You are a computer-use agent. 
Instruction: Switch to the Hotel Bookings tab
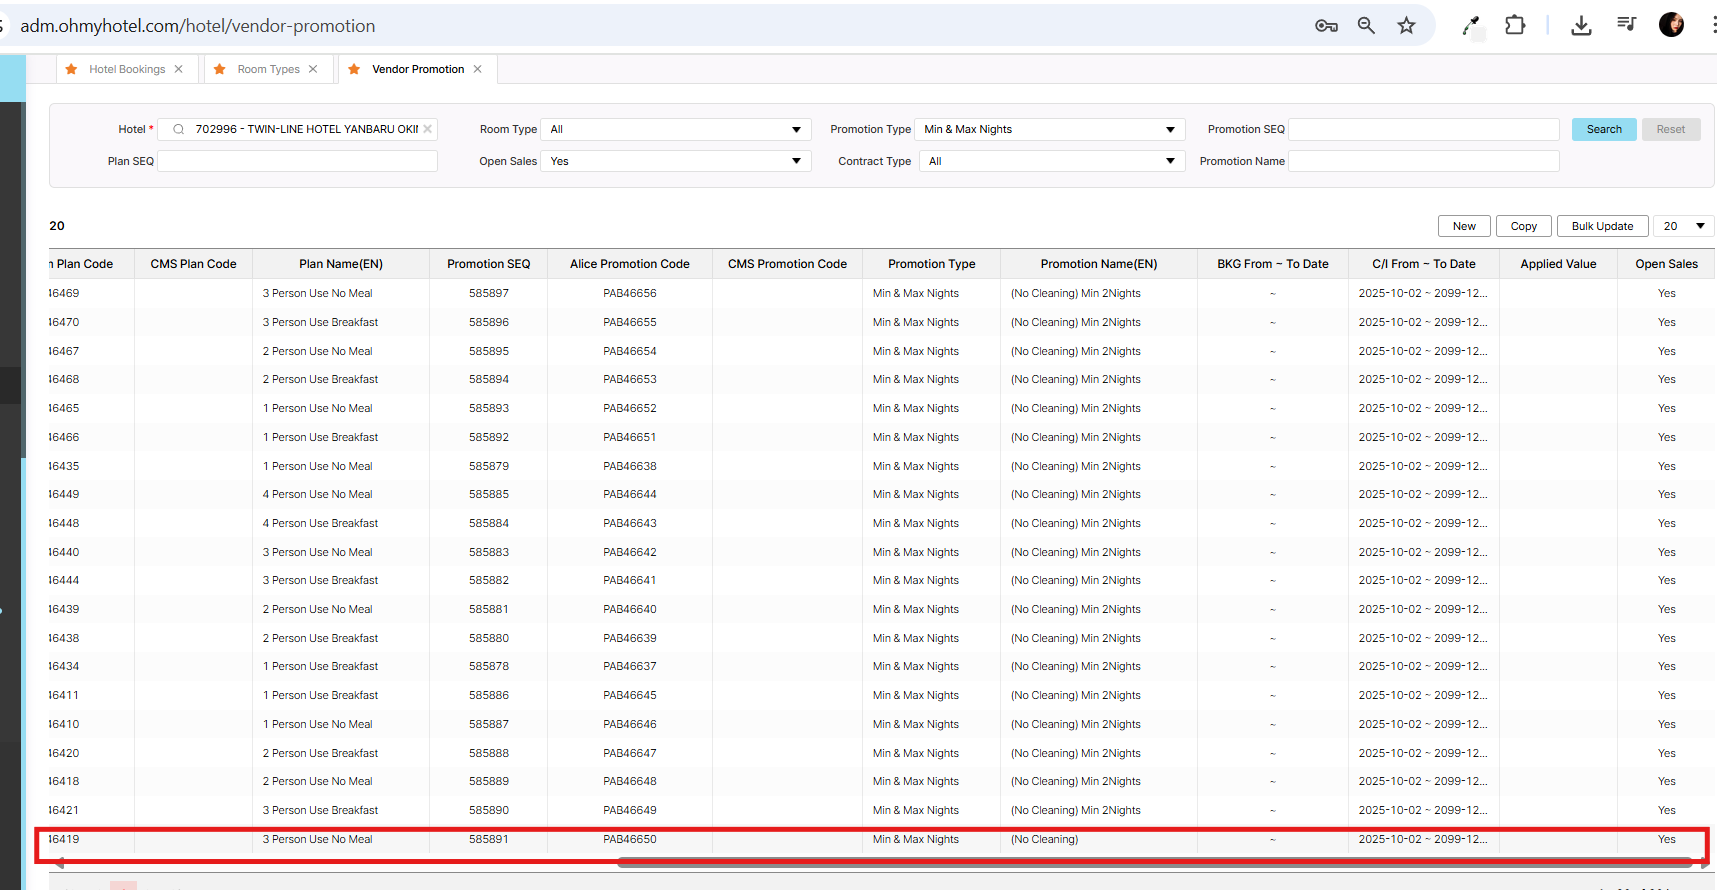[127, 69]
